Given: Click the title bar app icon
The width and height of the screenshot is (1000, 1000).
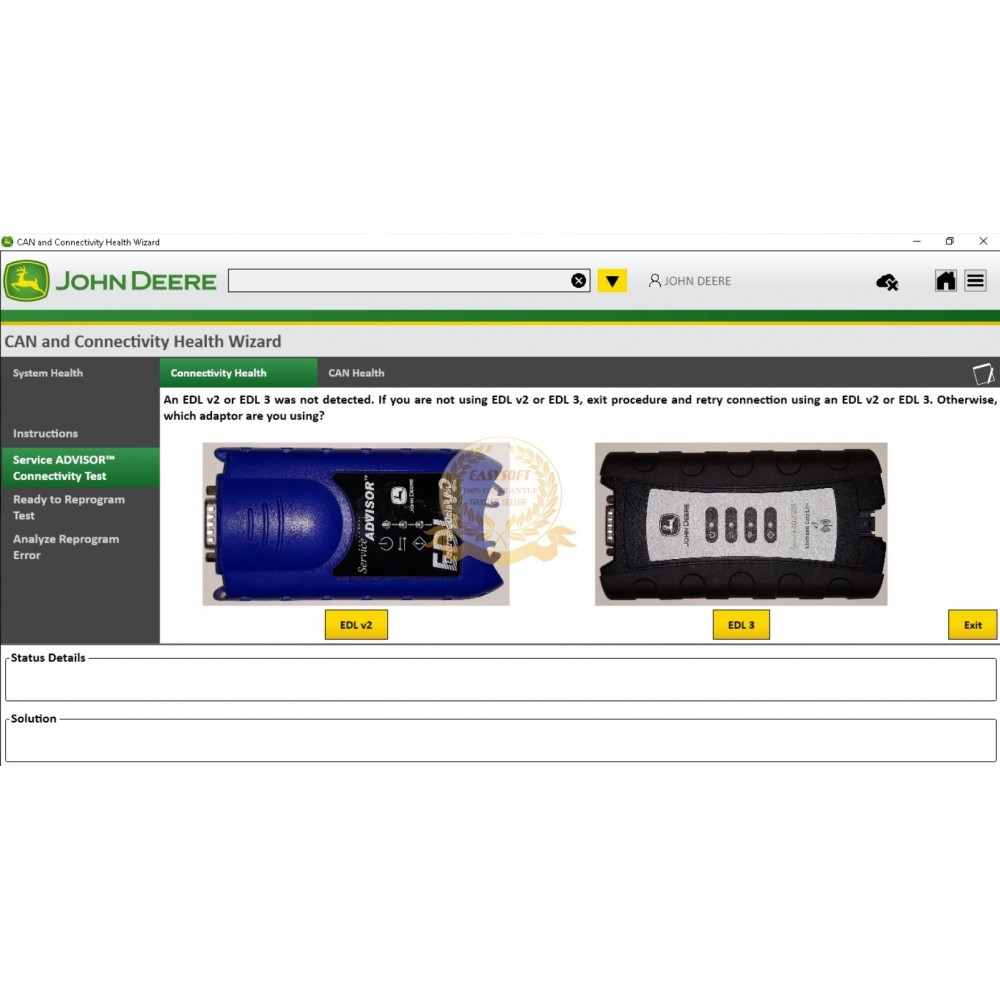Looking at the screenshot, I should [7, 242].
